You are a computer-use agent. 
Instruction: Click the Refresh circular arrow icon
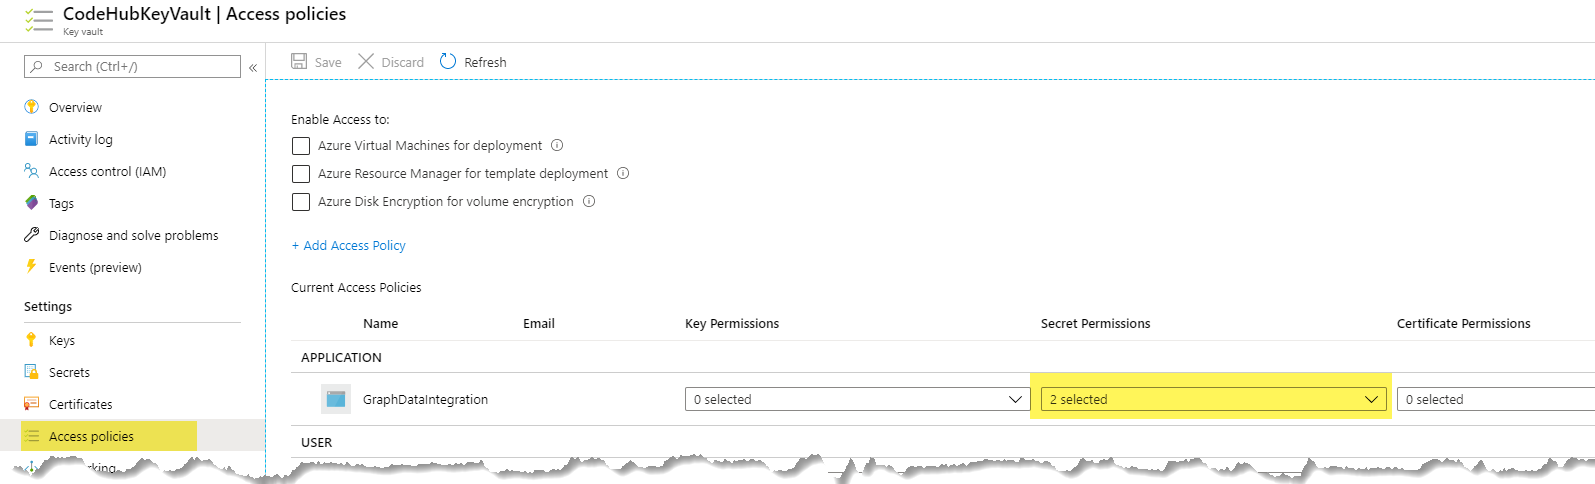pos(448,61)
